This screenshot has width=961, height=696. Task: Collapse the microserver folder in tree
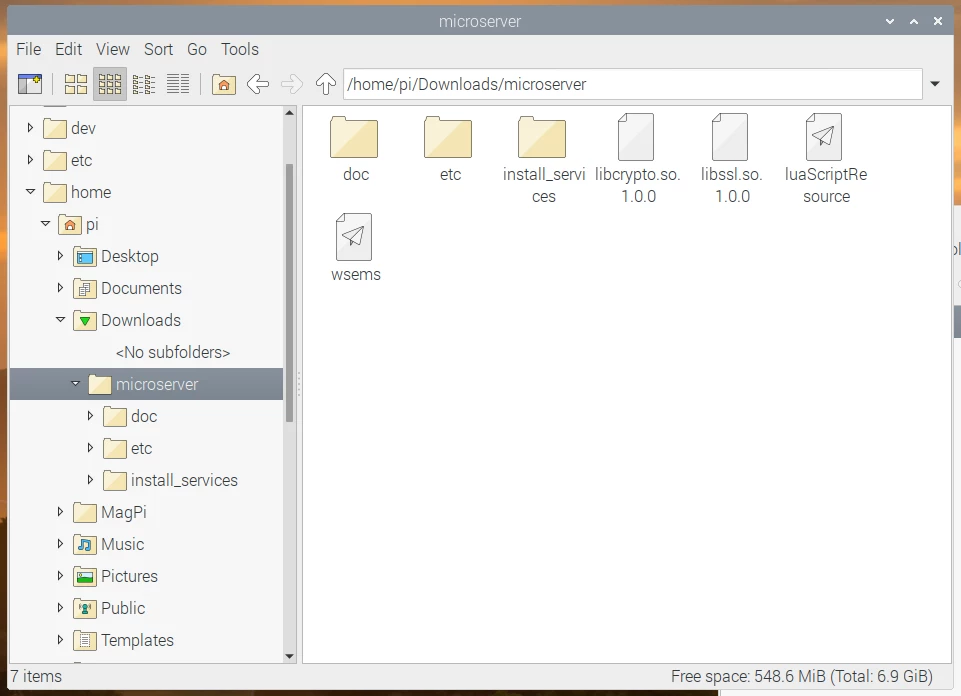tap(76, 384)
